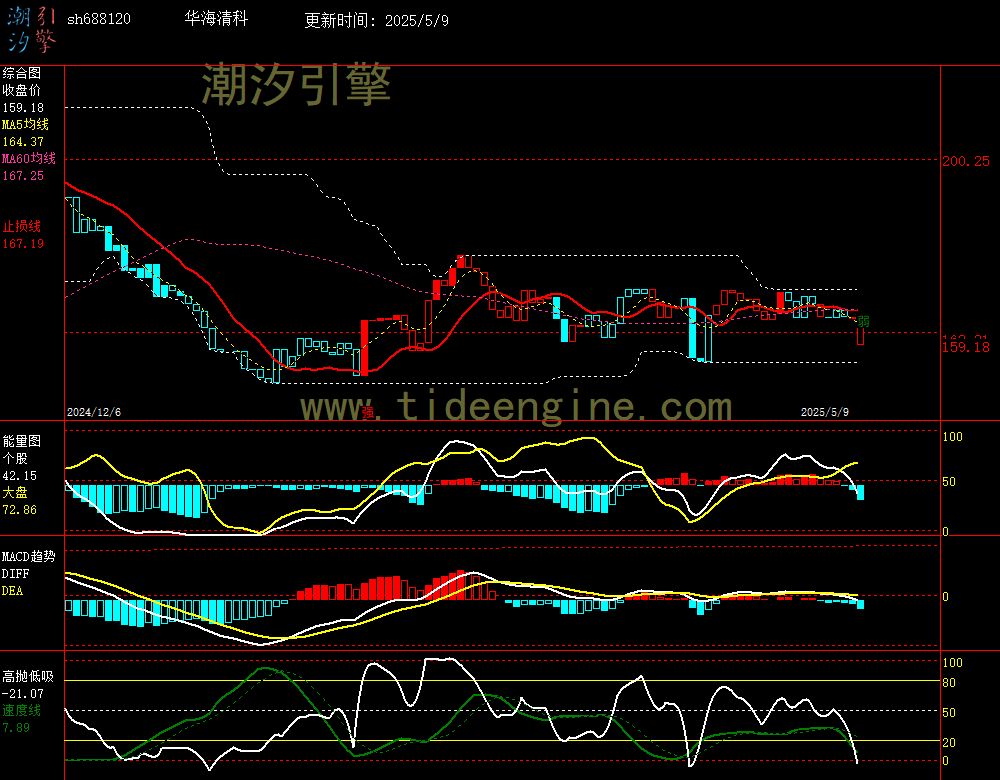Viewport: 1000px width, 780px height.
Task: Click the 200.25 price on the right axis
Action: [x=966, y=161]
